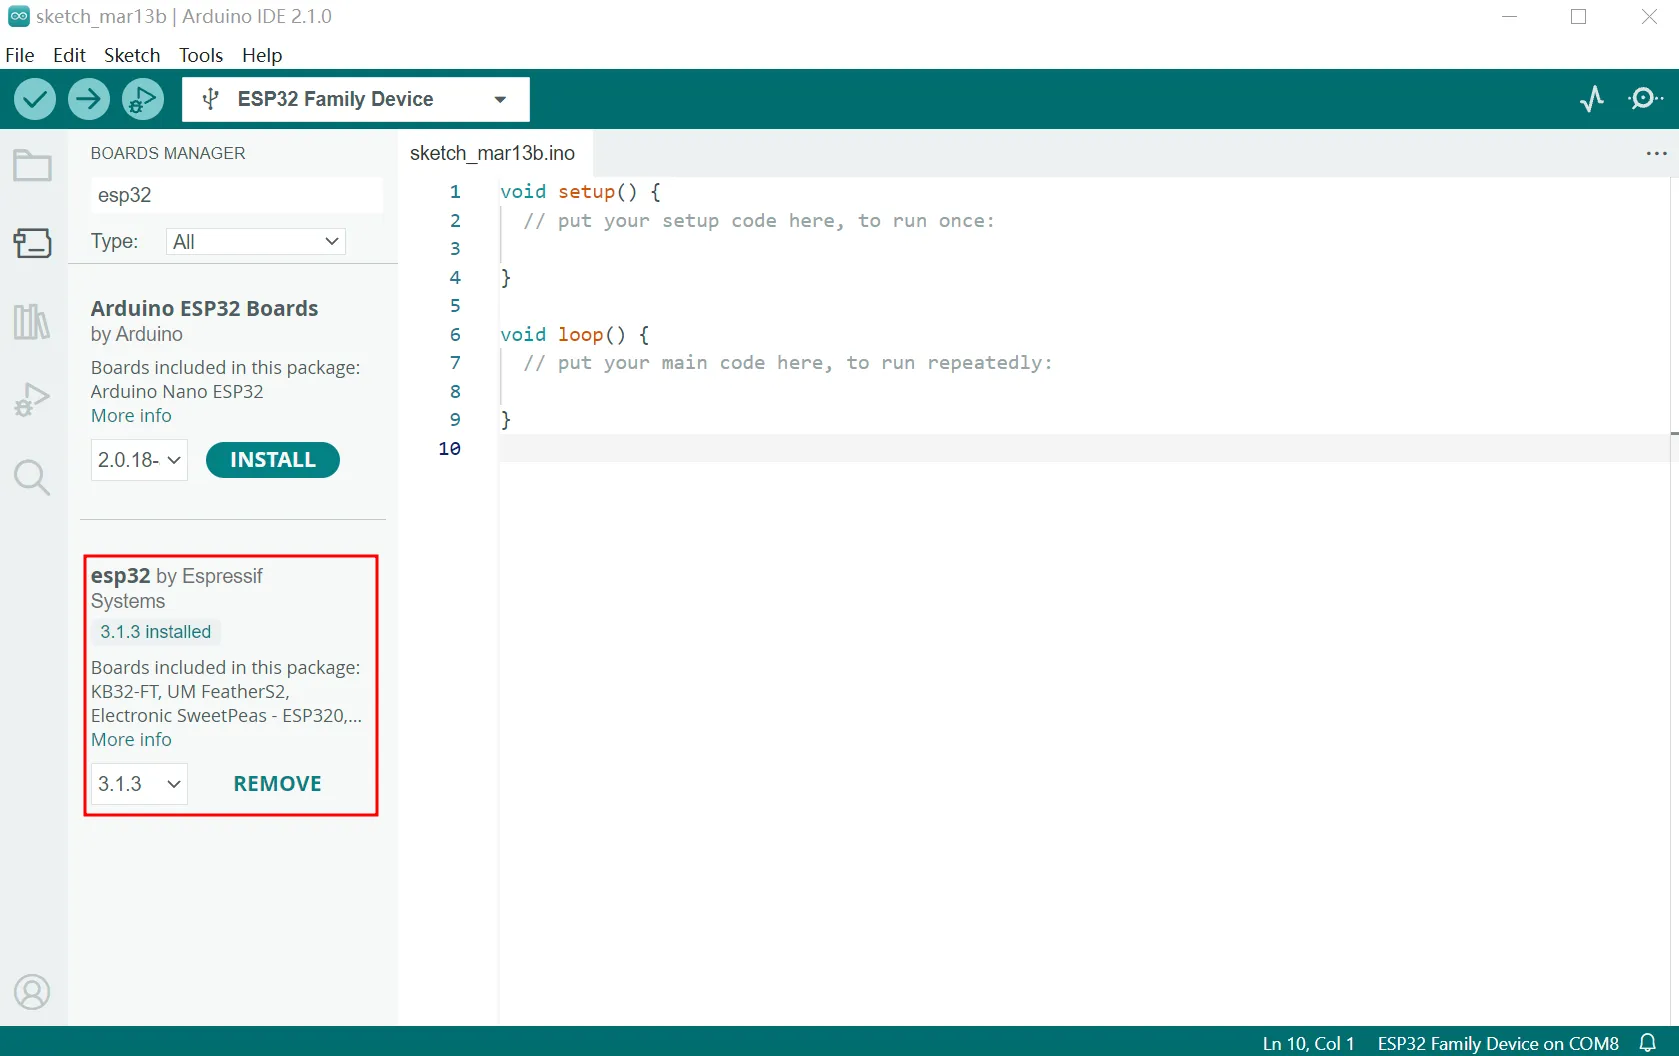Start the Debug toolbar button
This screenshot has width=1679, height=1056.
[143, 99]
